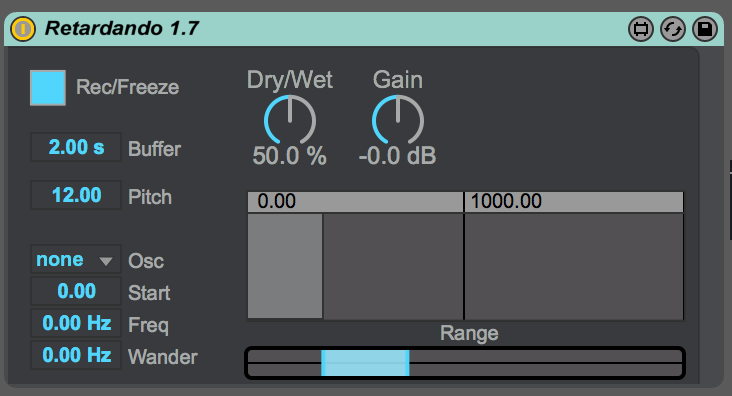Click the Wander label

click(x=163, y=357)
